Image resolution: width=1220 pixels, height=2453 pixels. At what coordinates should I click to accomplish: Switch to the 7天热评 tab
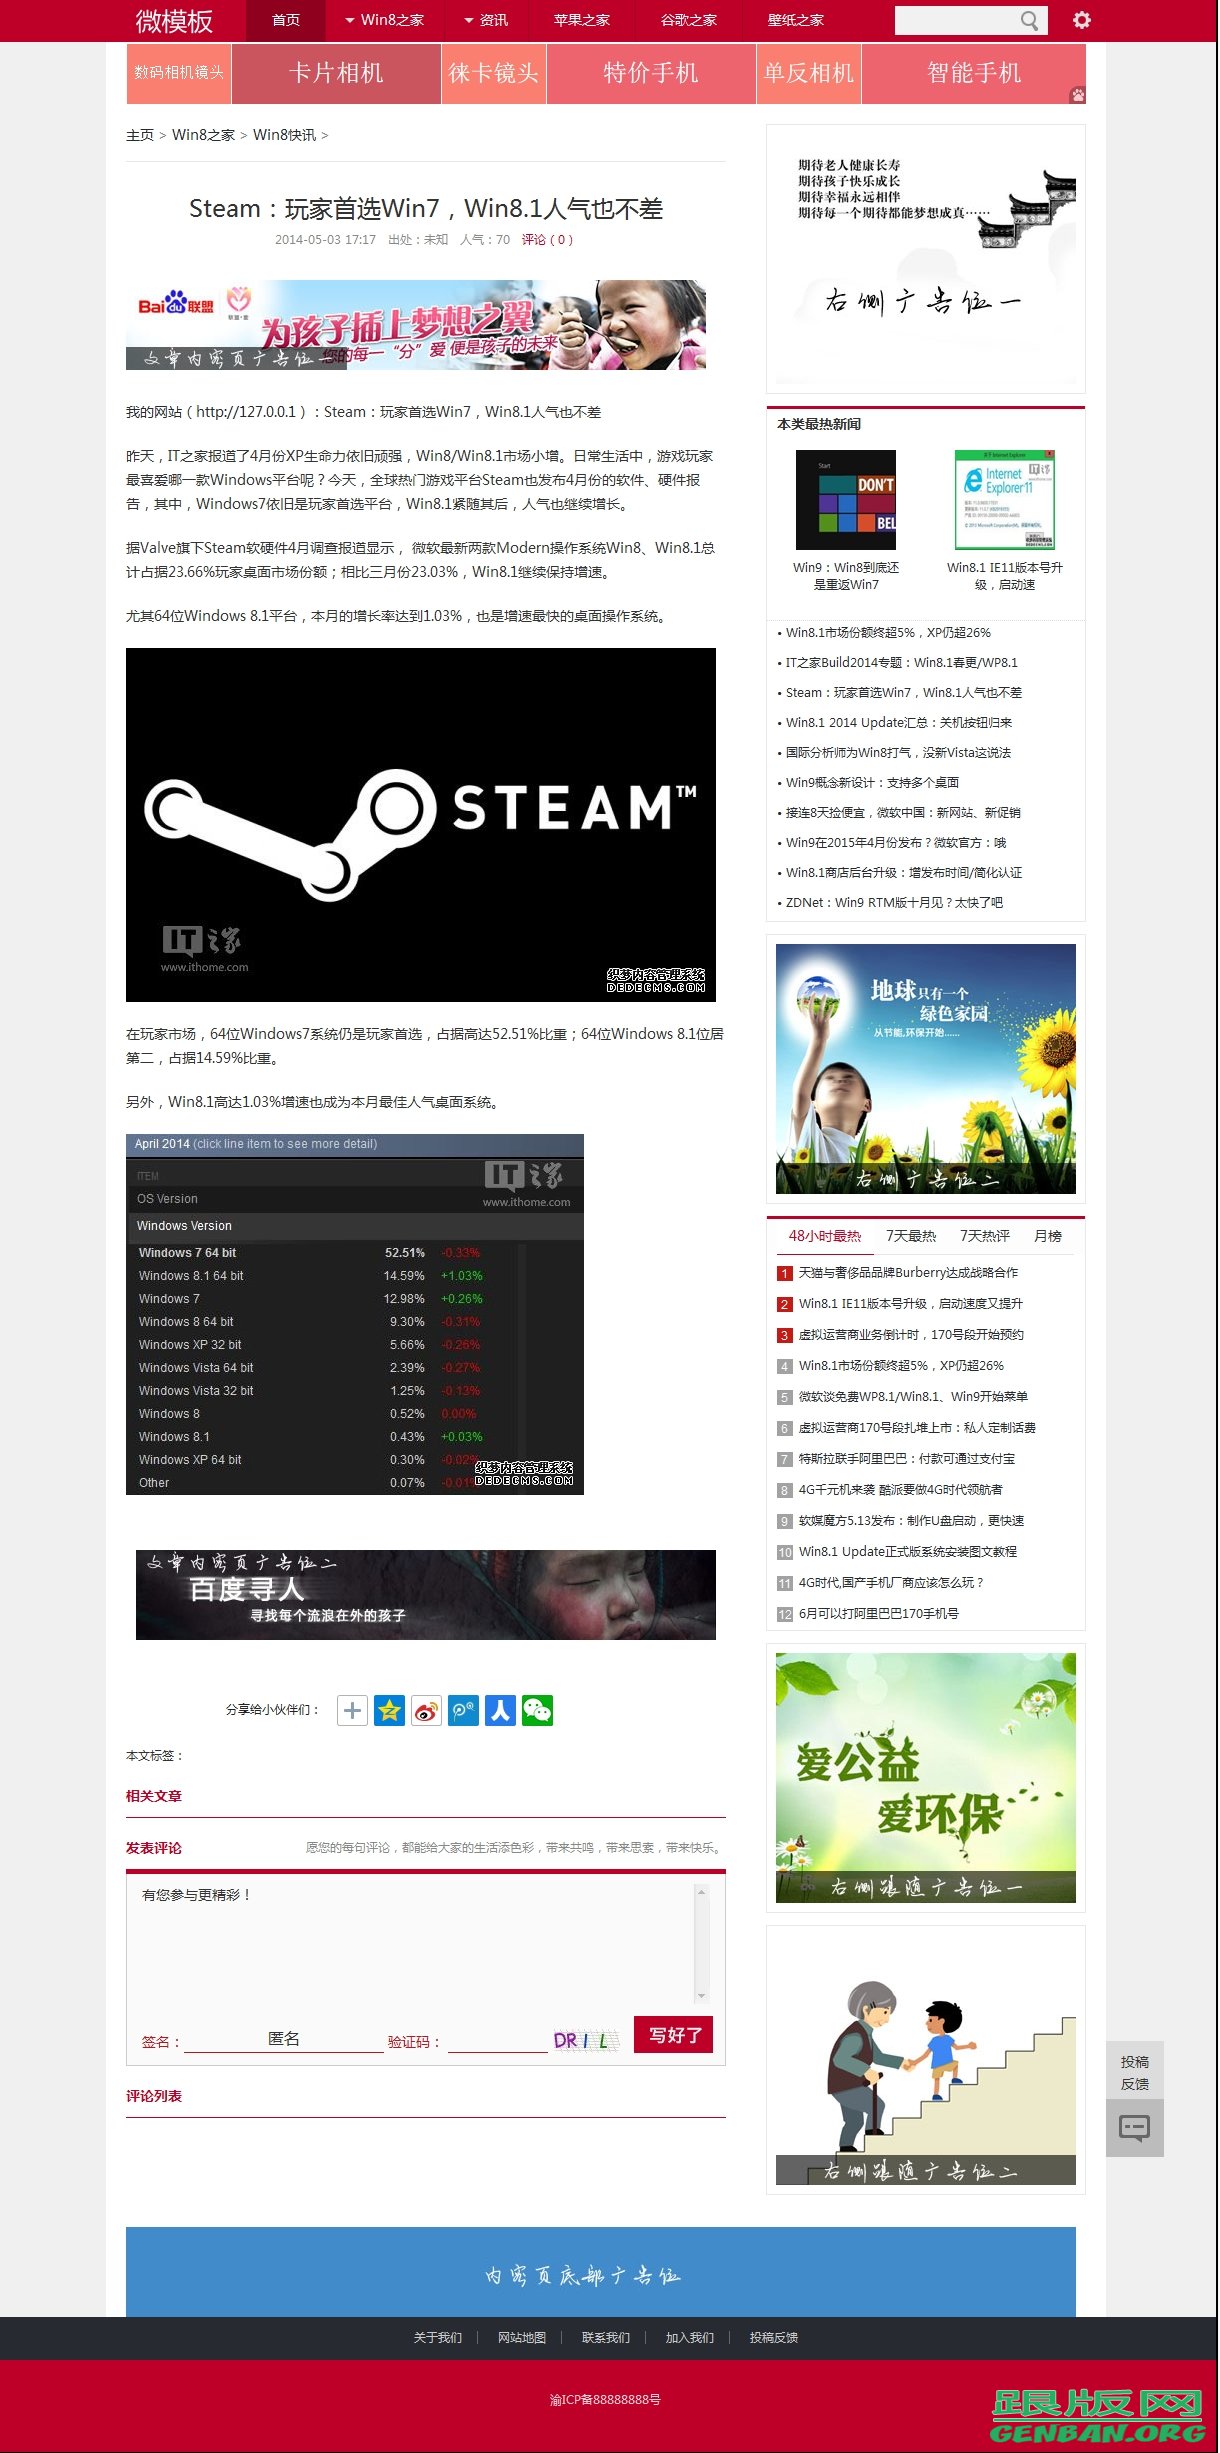pyautogui.click(x=985, y=1236)
